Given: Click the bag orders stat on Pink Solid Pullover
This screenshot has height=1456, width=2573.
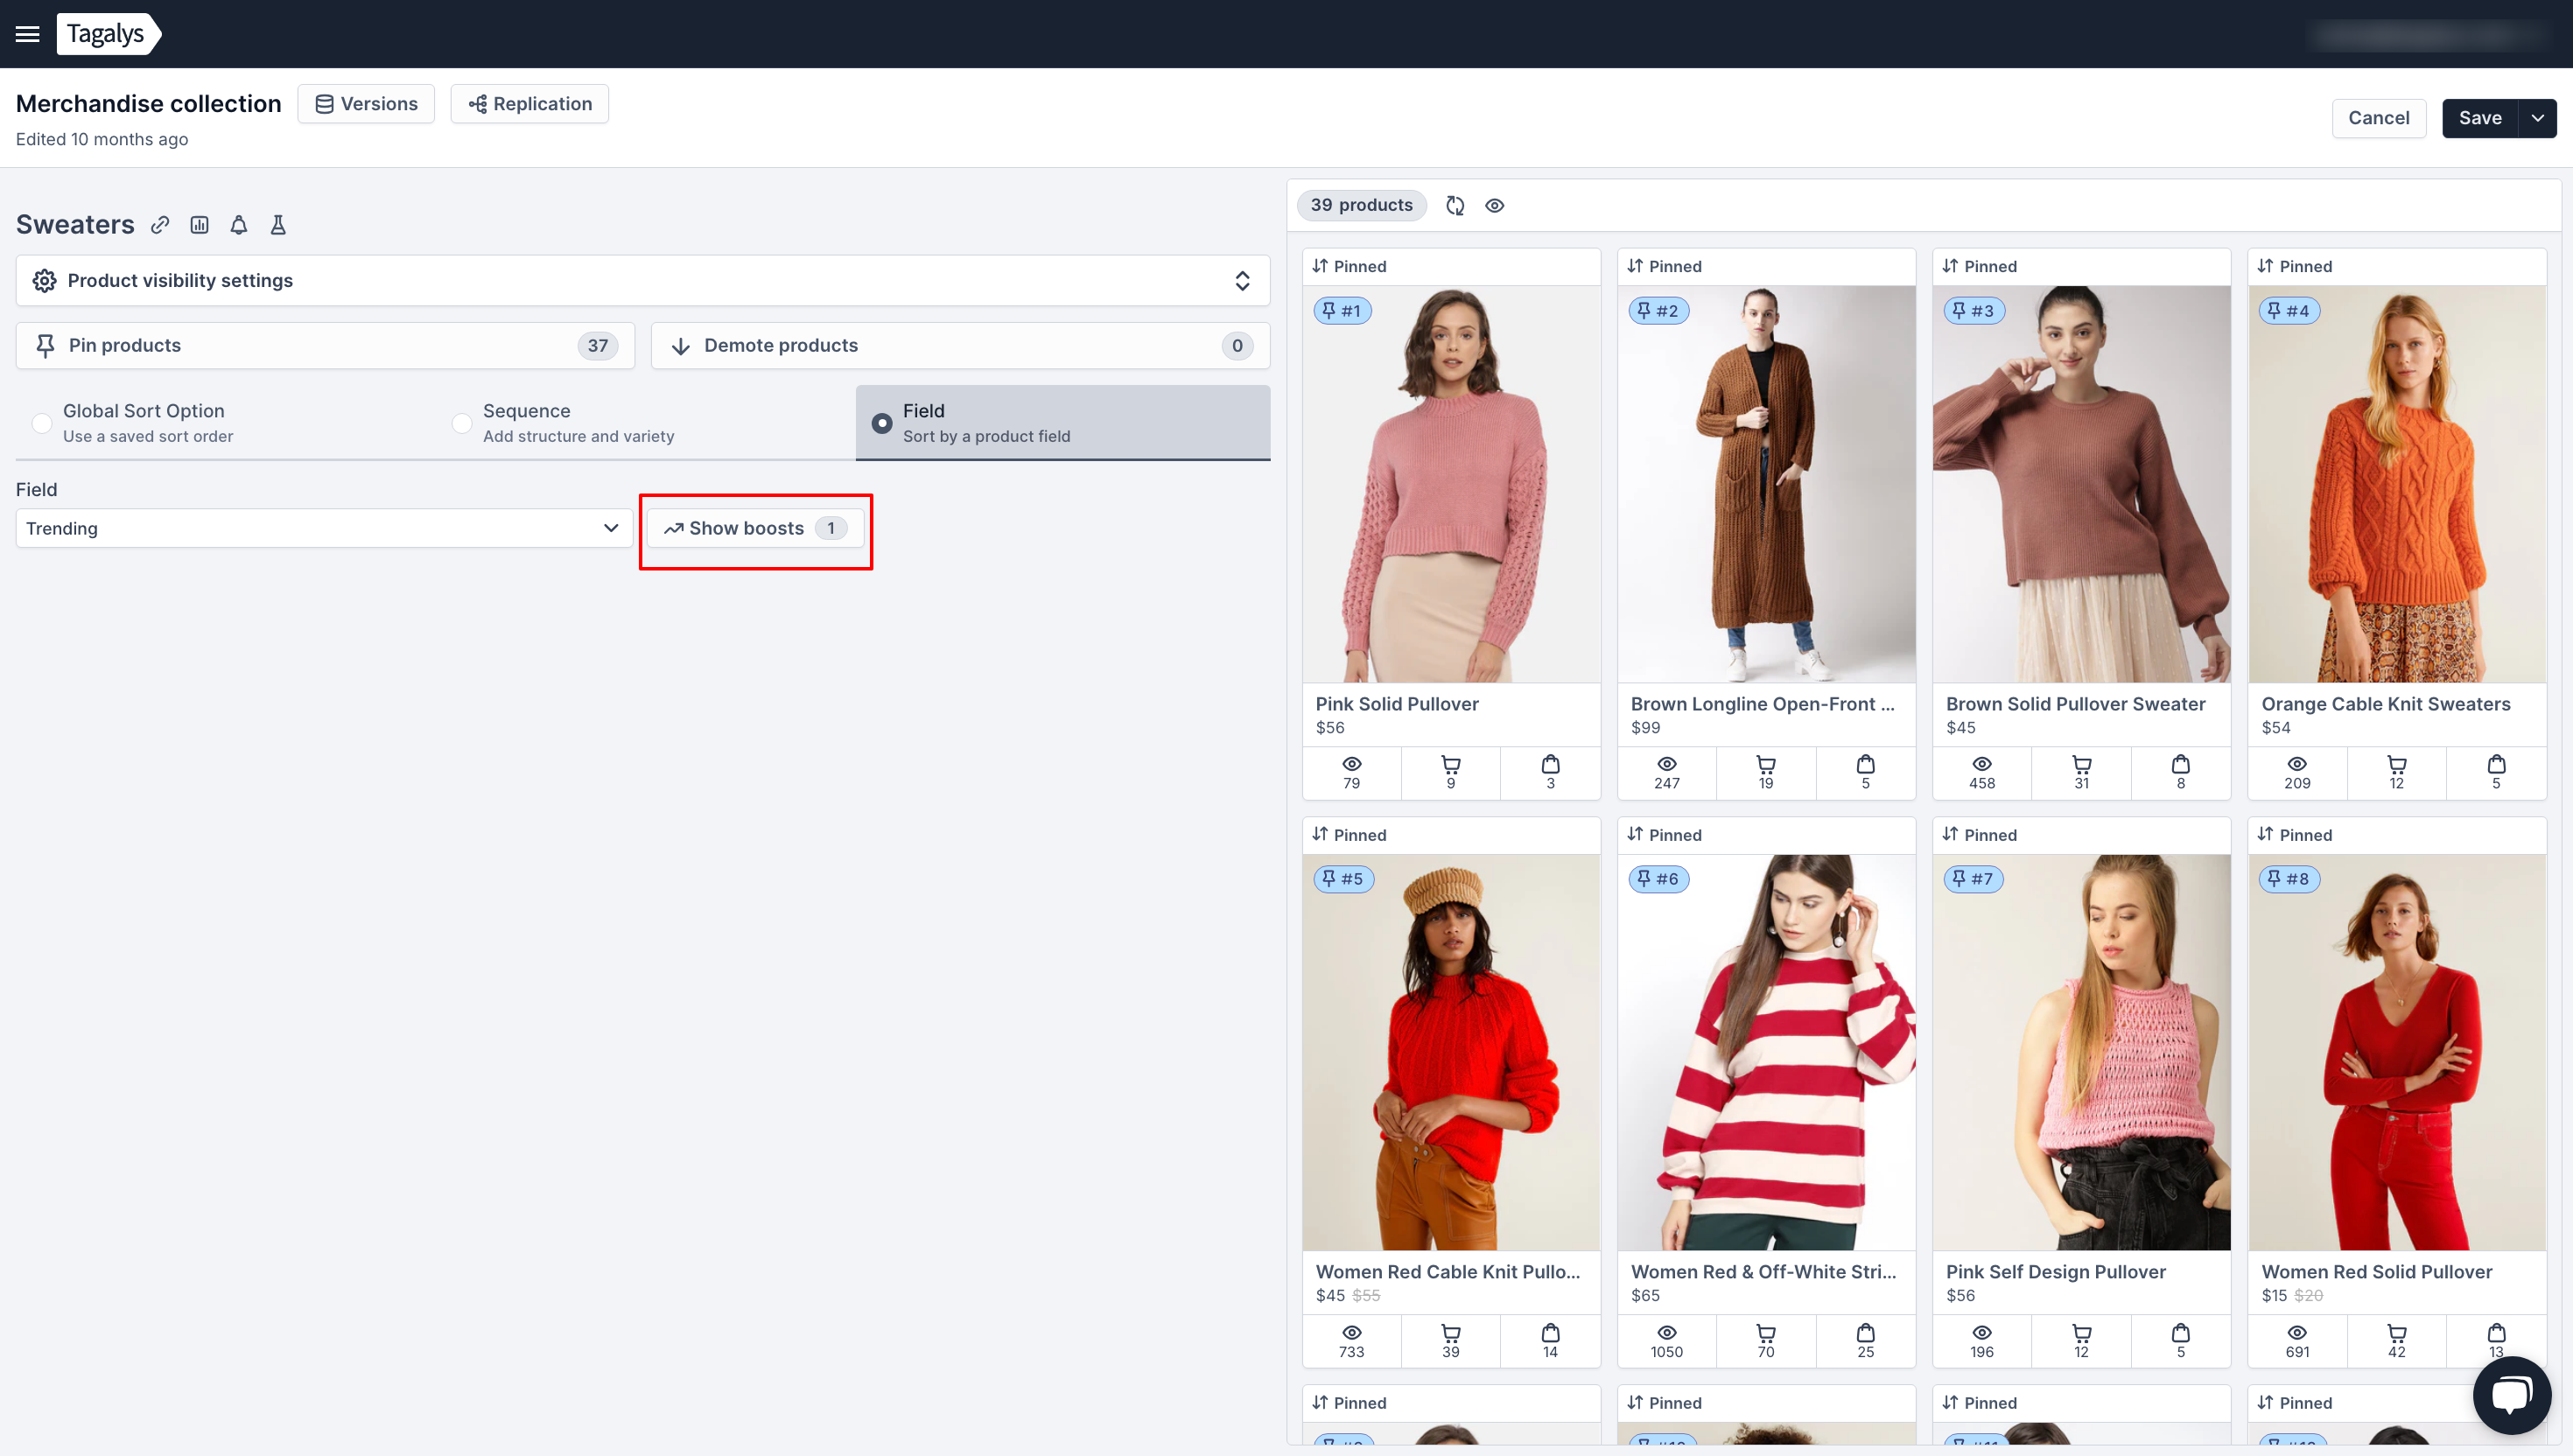Looking at the screenshot, I should tap(1550, 773).
